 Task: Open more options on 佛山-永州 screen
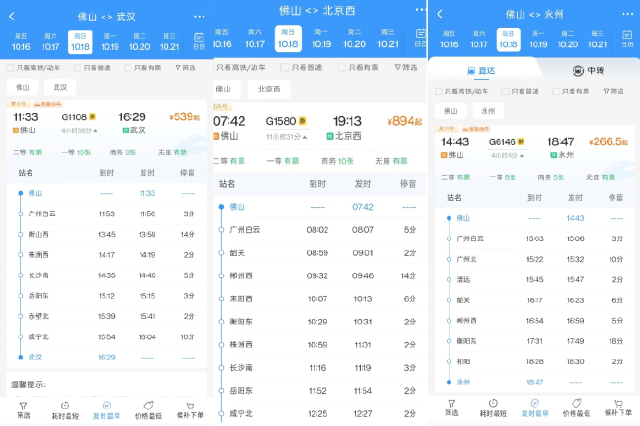click(x=627, y=14)
